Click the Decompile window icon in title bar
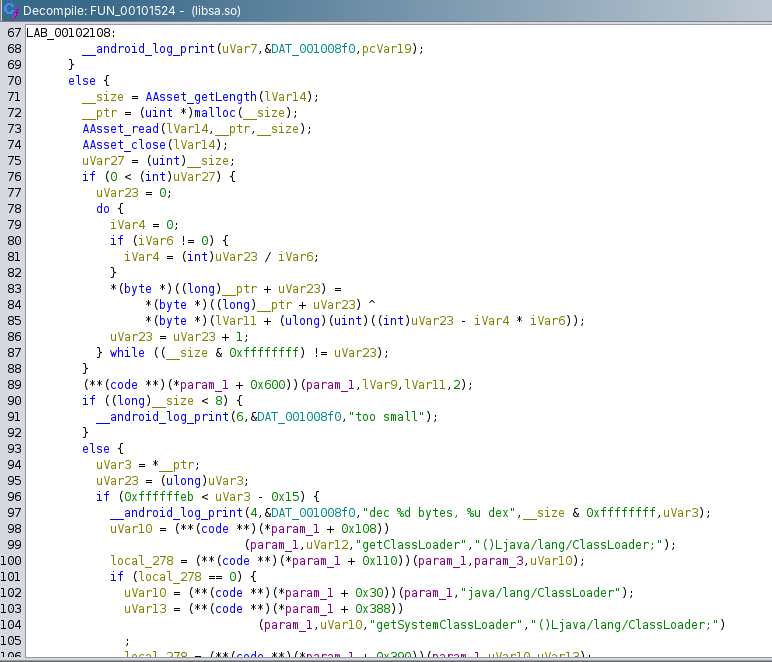This screenshot has height=662, width=772. coord(11,10)
